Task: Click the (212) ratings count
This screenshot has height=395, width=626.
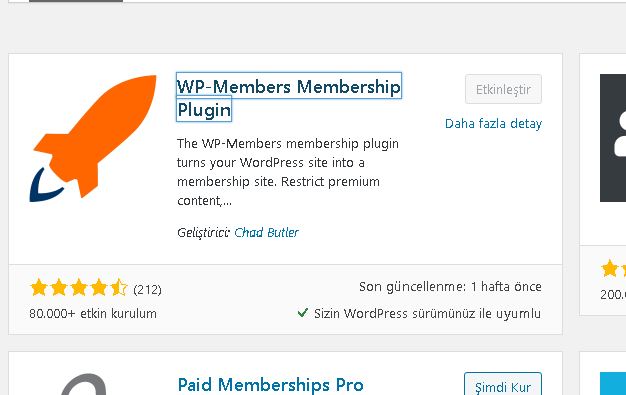Action: pos(147,289)
